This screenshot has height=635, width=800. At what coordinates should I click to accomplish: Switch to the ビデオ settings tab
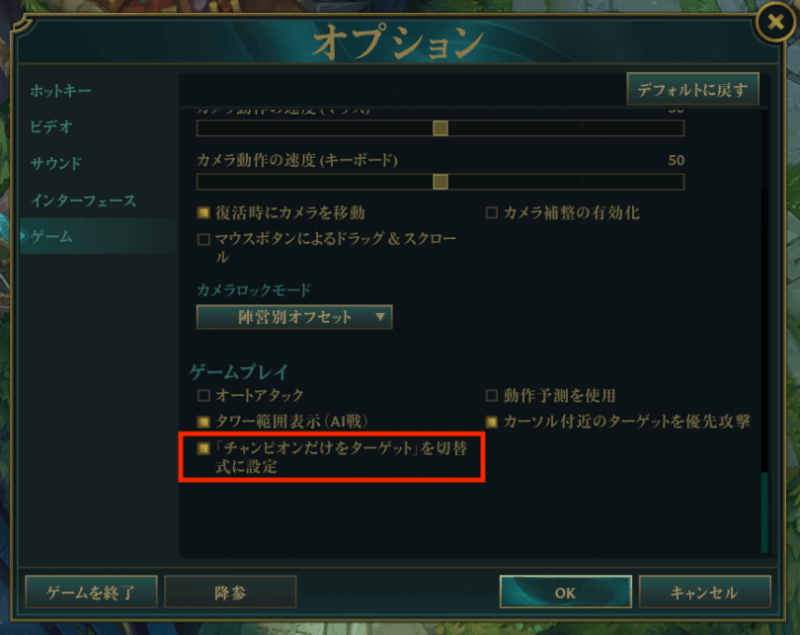point(51,126)
